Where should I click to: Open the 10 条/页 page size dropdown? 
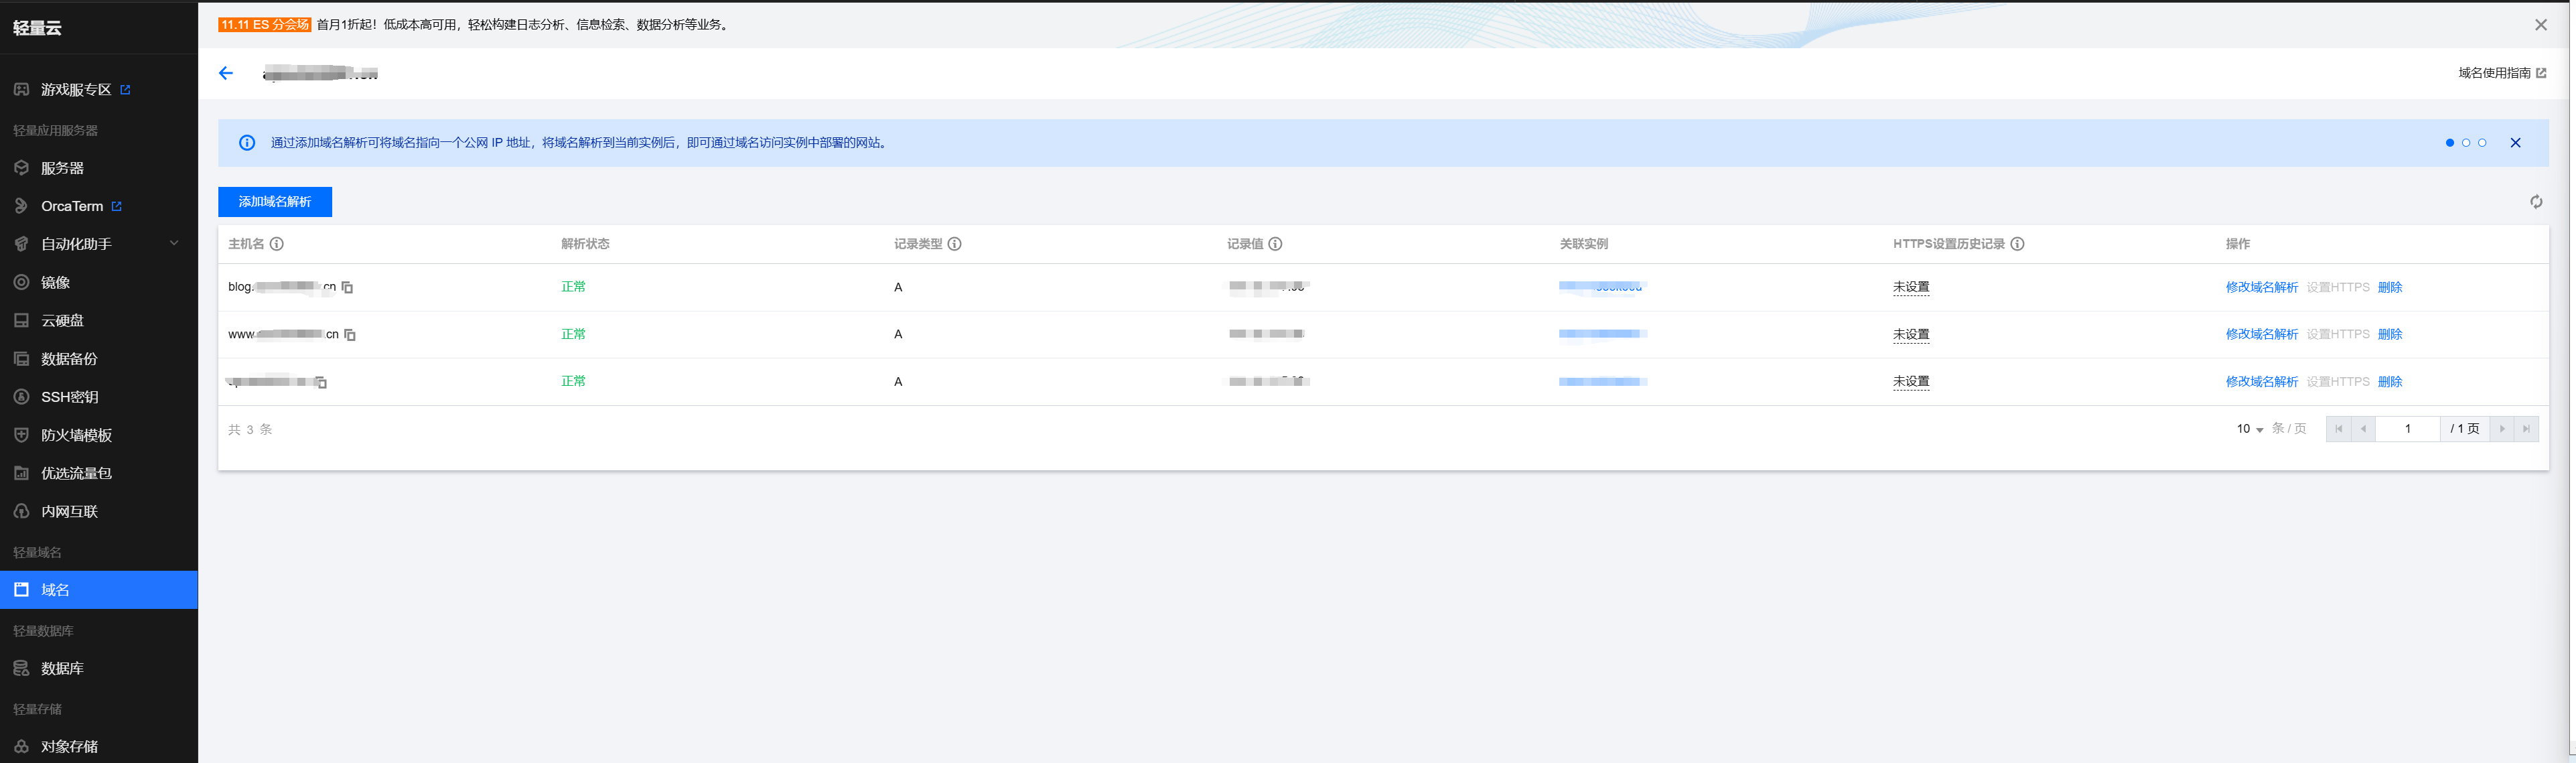tap(2250, 429)
